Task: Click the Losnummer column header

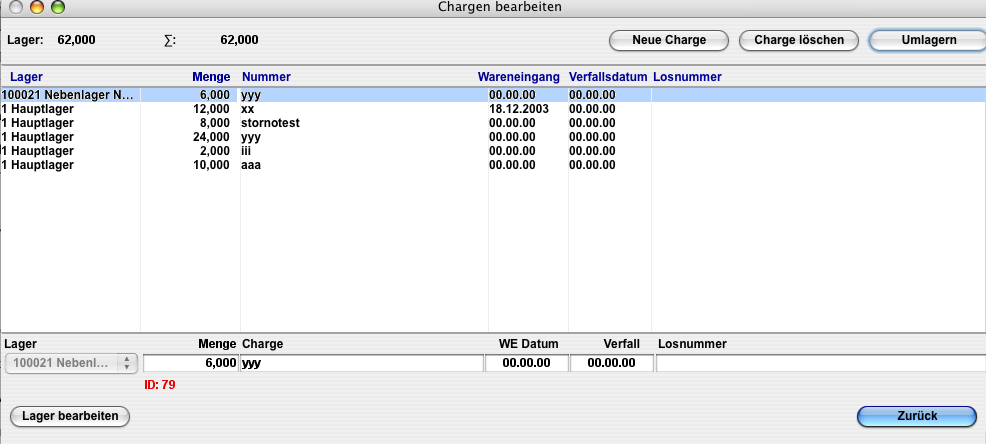Action: click(687, 77)
